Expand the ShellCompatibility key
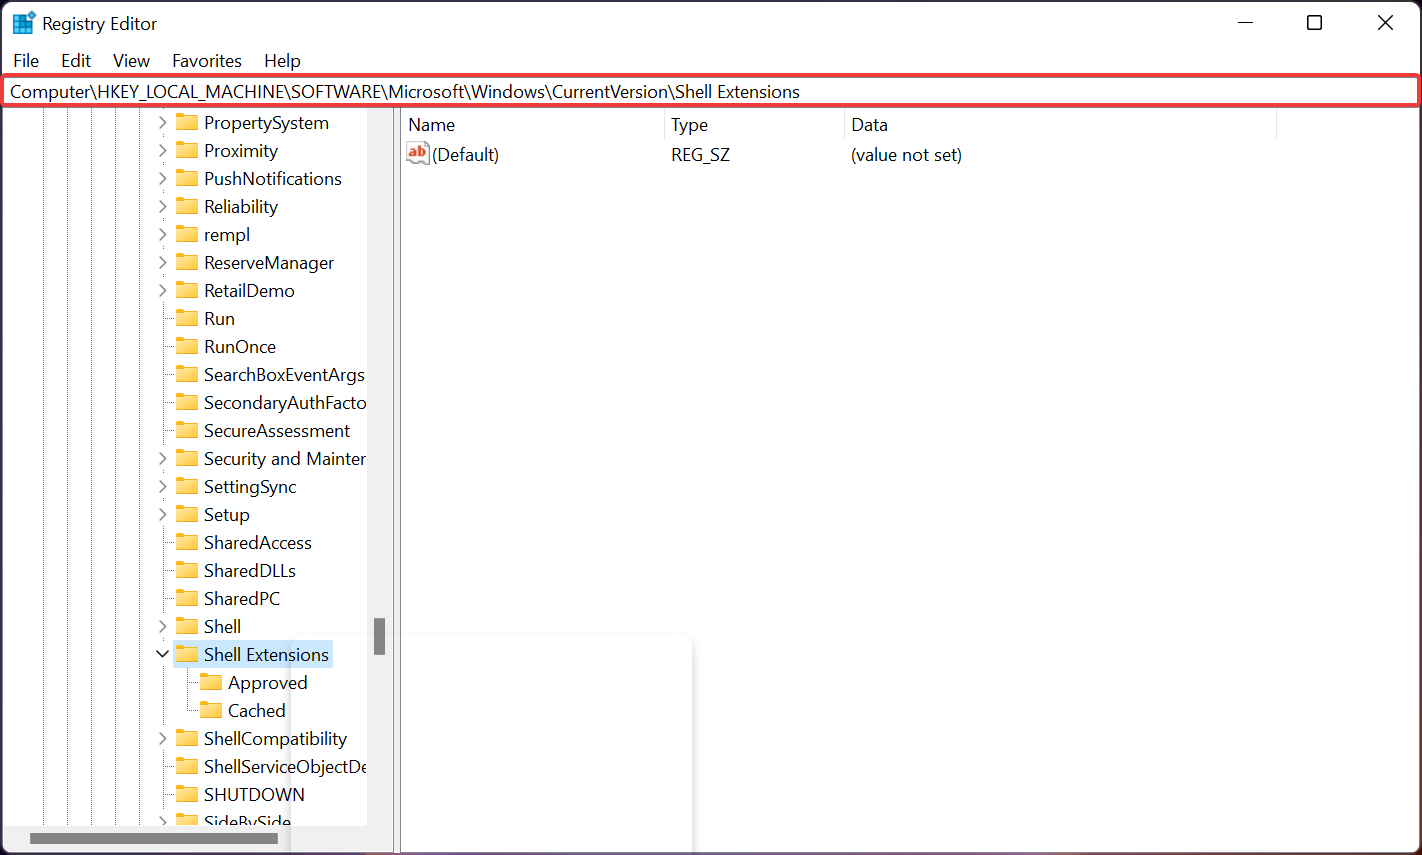 162,738
